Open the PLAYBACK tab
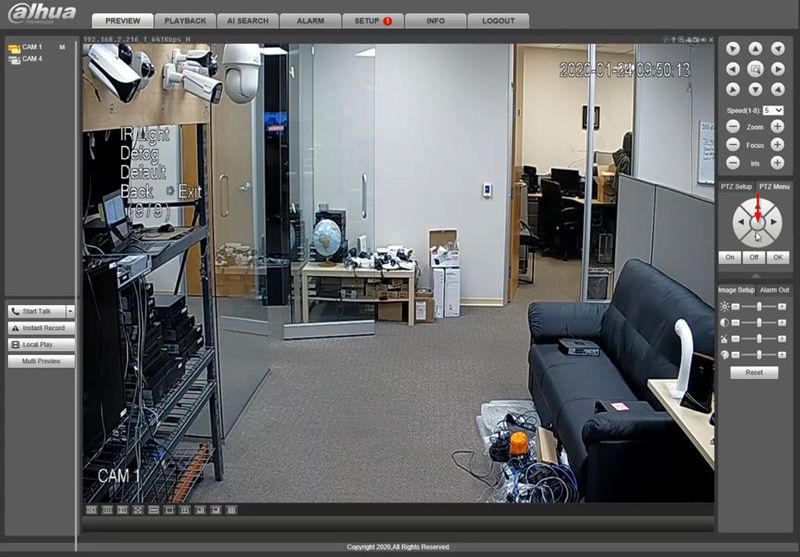Viewport: 800px width, 557px height. pyautogui.click(x=185, y=21)
